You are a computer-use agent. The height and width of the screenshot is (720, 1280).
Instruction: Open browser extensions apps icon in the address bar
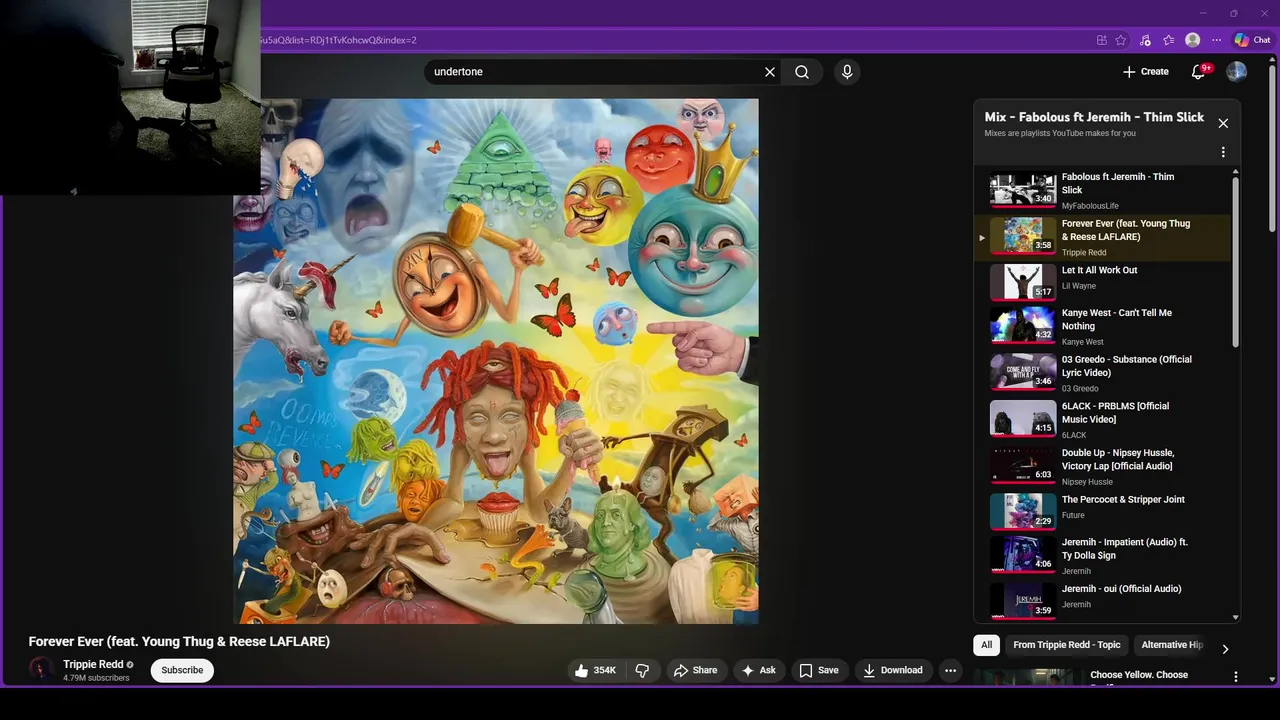pos(1102,40)
